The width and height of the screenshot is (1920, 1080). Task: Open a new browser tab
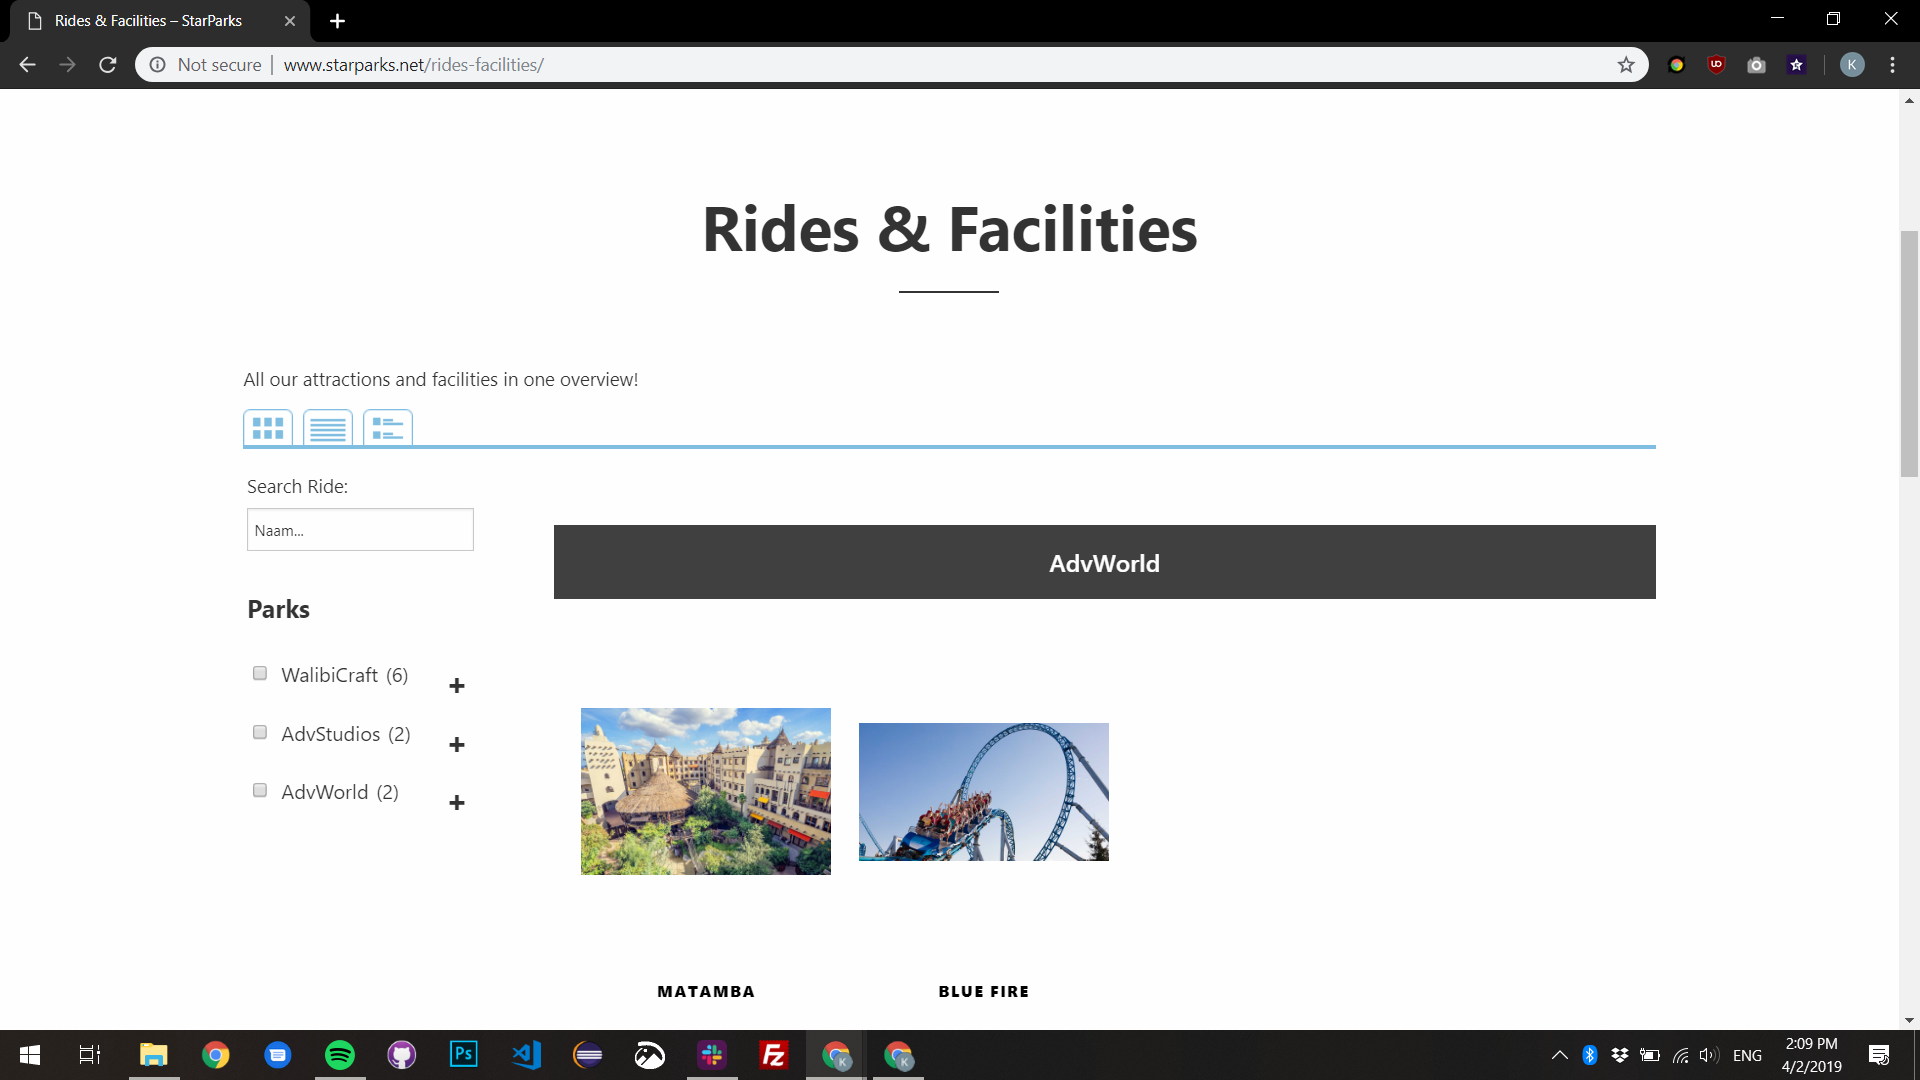(x=337, y=21)
